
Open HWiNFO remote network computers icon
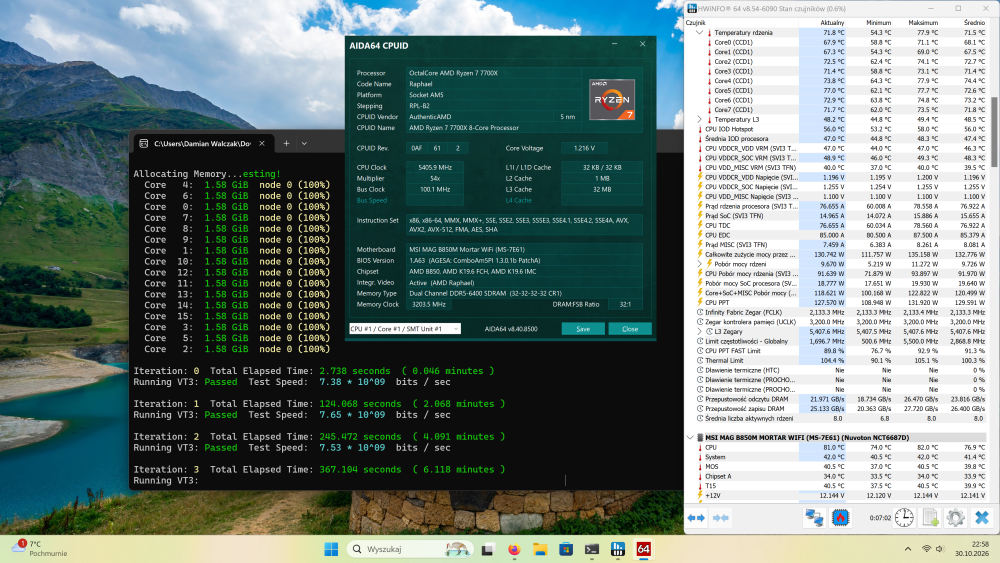814,518
